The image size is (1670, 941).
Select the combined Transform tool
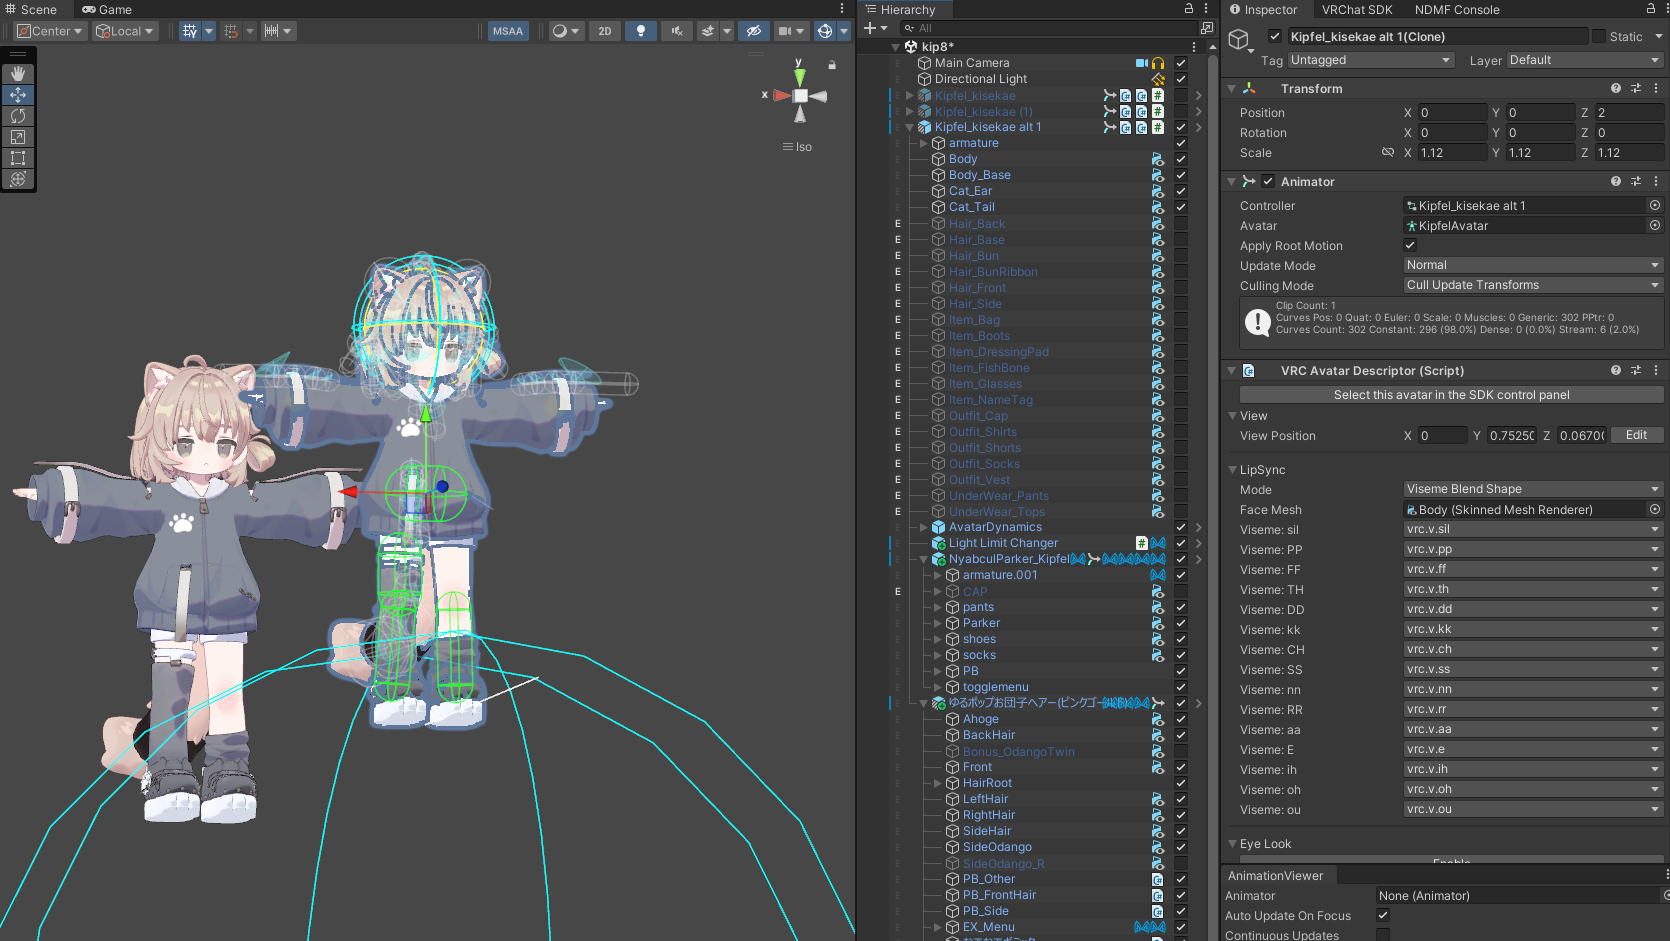[x=18, y=179]
